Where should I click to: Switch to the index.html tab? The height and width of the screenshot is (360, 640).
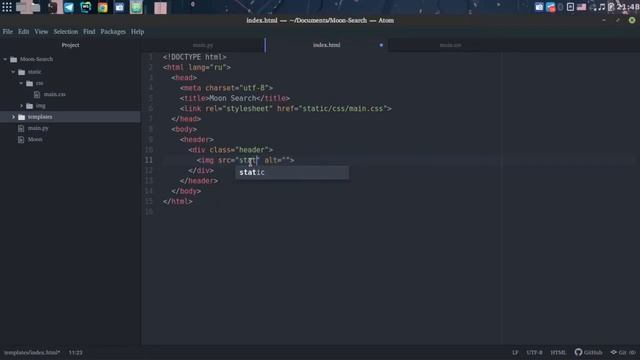326,45
